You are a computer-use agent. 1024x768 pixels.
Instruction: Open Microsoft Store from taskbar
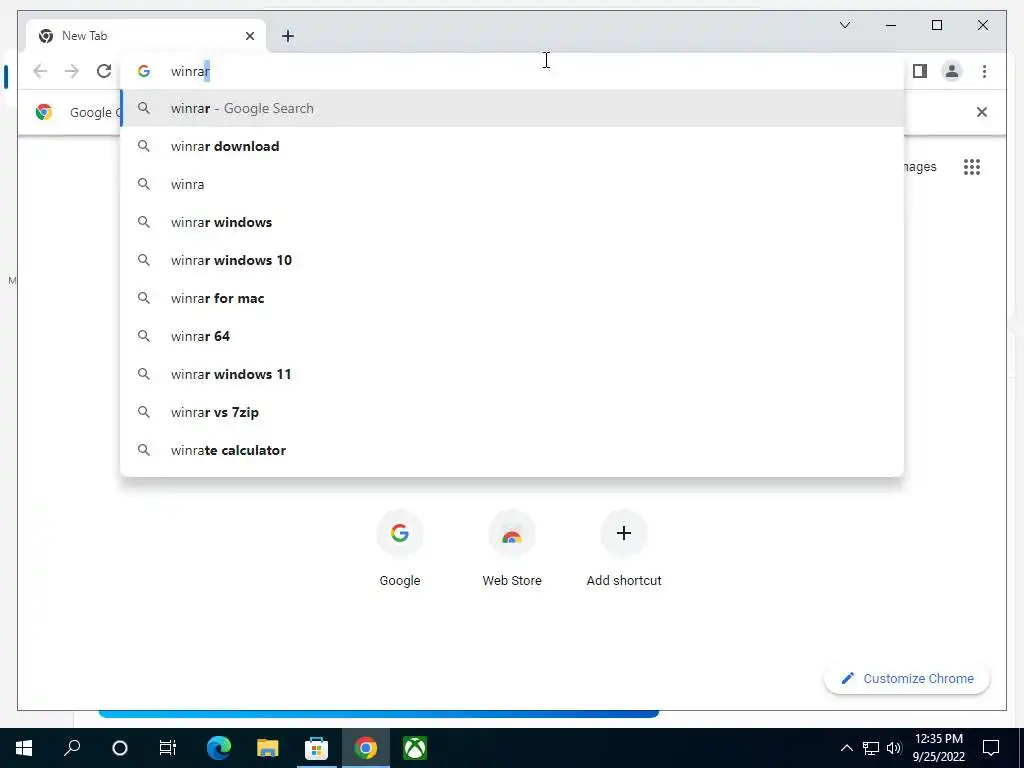click(x=317, y=748)
